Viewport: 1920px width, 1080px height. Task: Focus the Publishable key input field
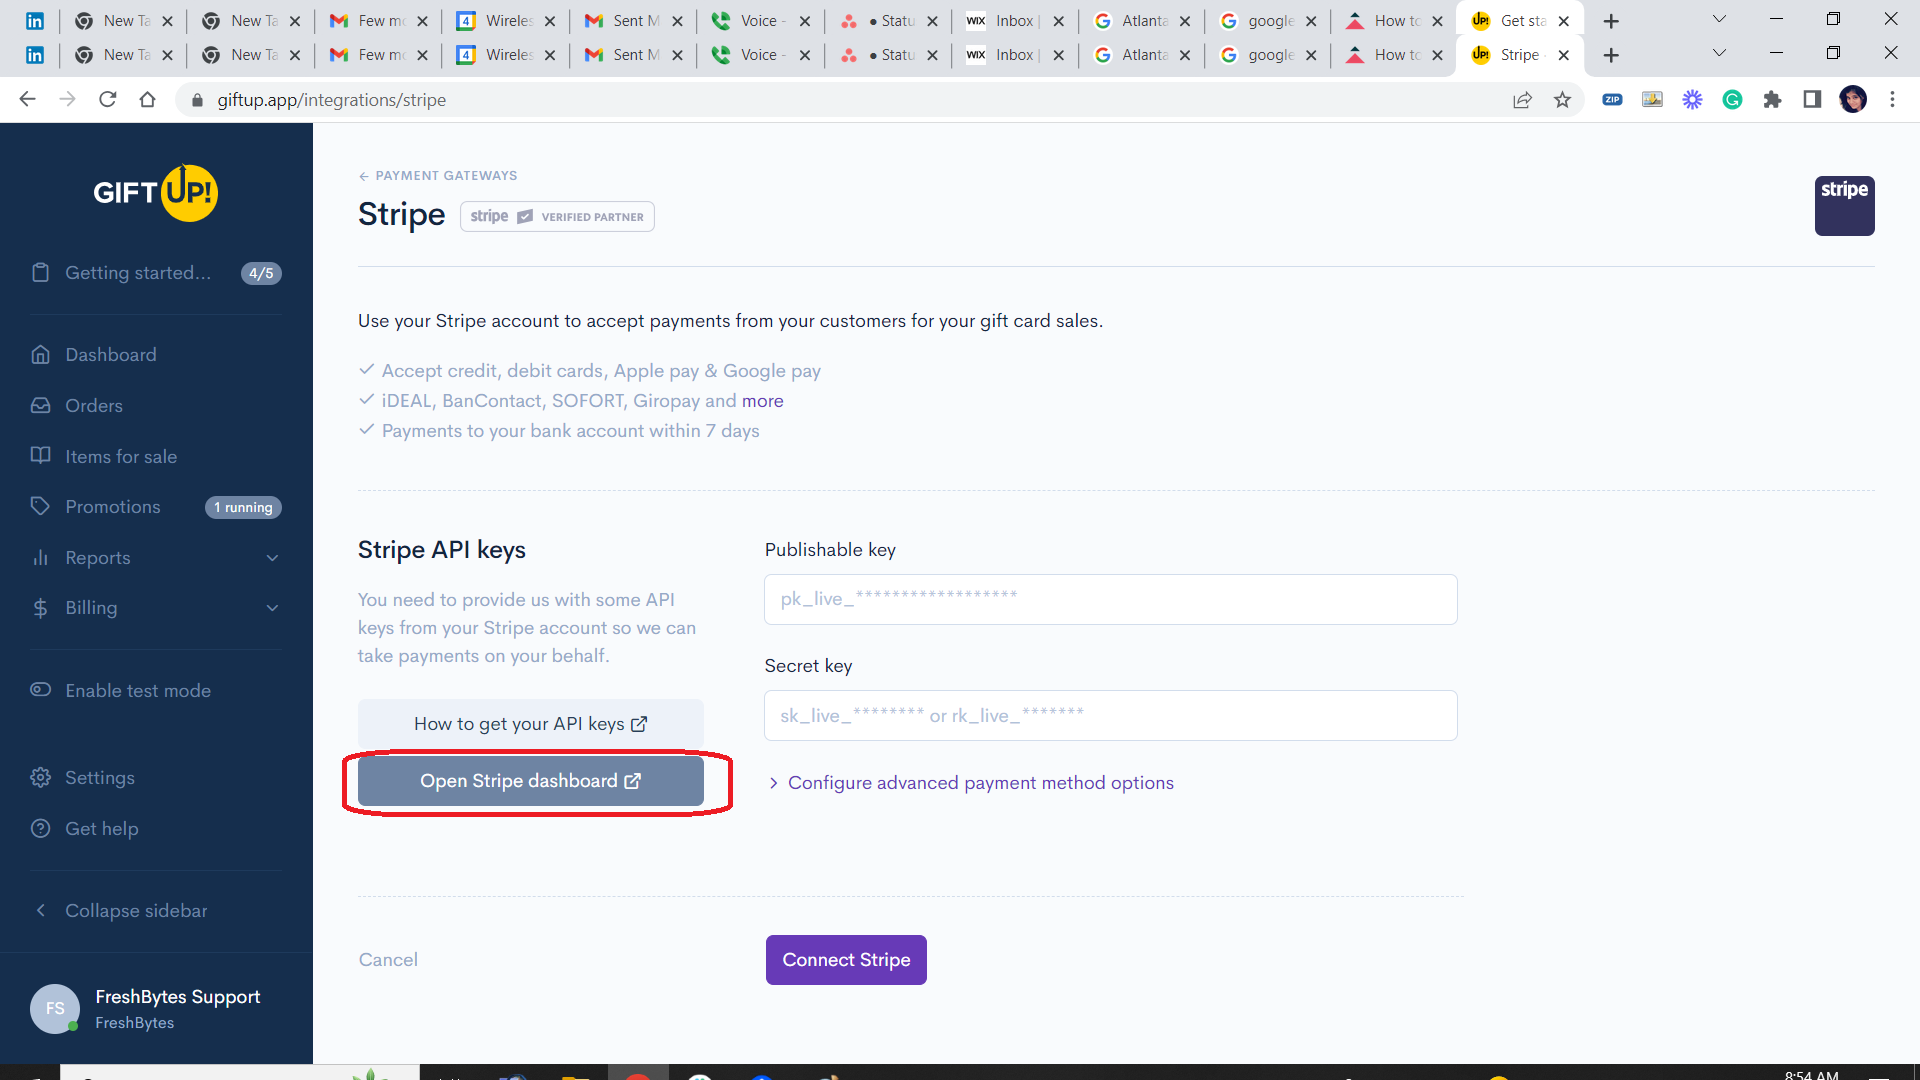(x=1110, y=600)
